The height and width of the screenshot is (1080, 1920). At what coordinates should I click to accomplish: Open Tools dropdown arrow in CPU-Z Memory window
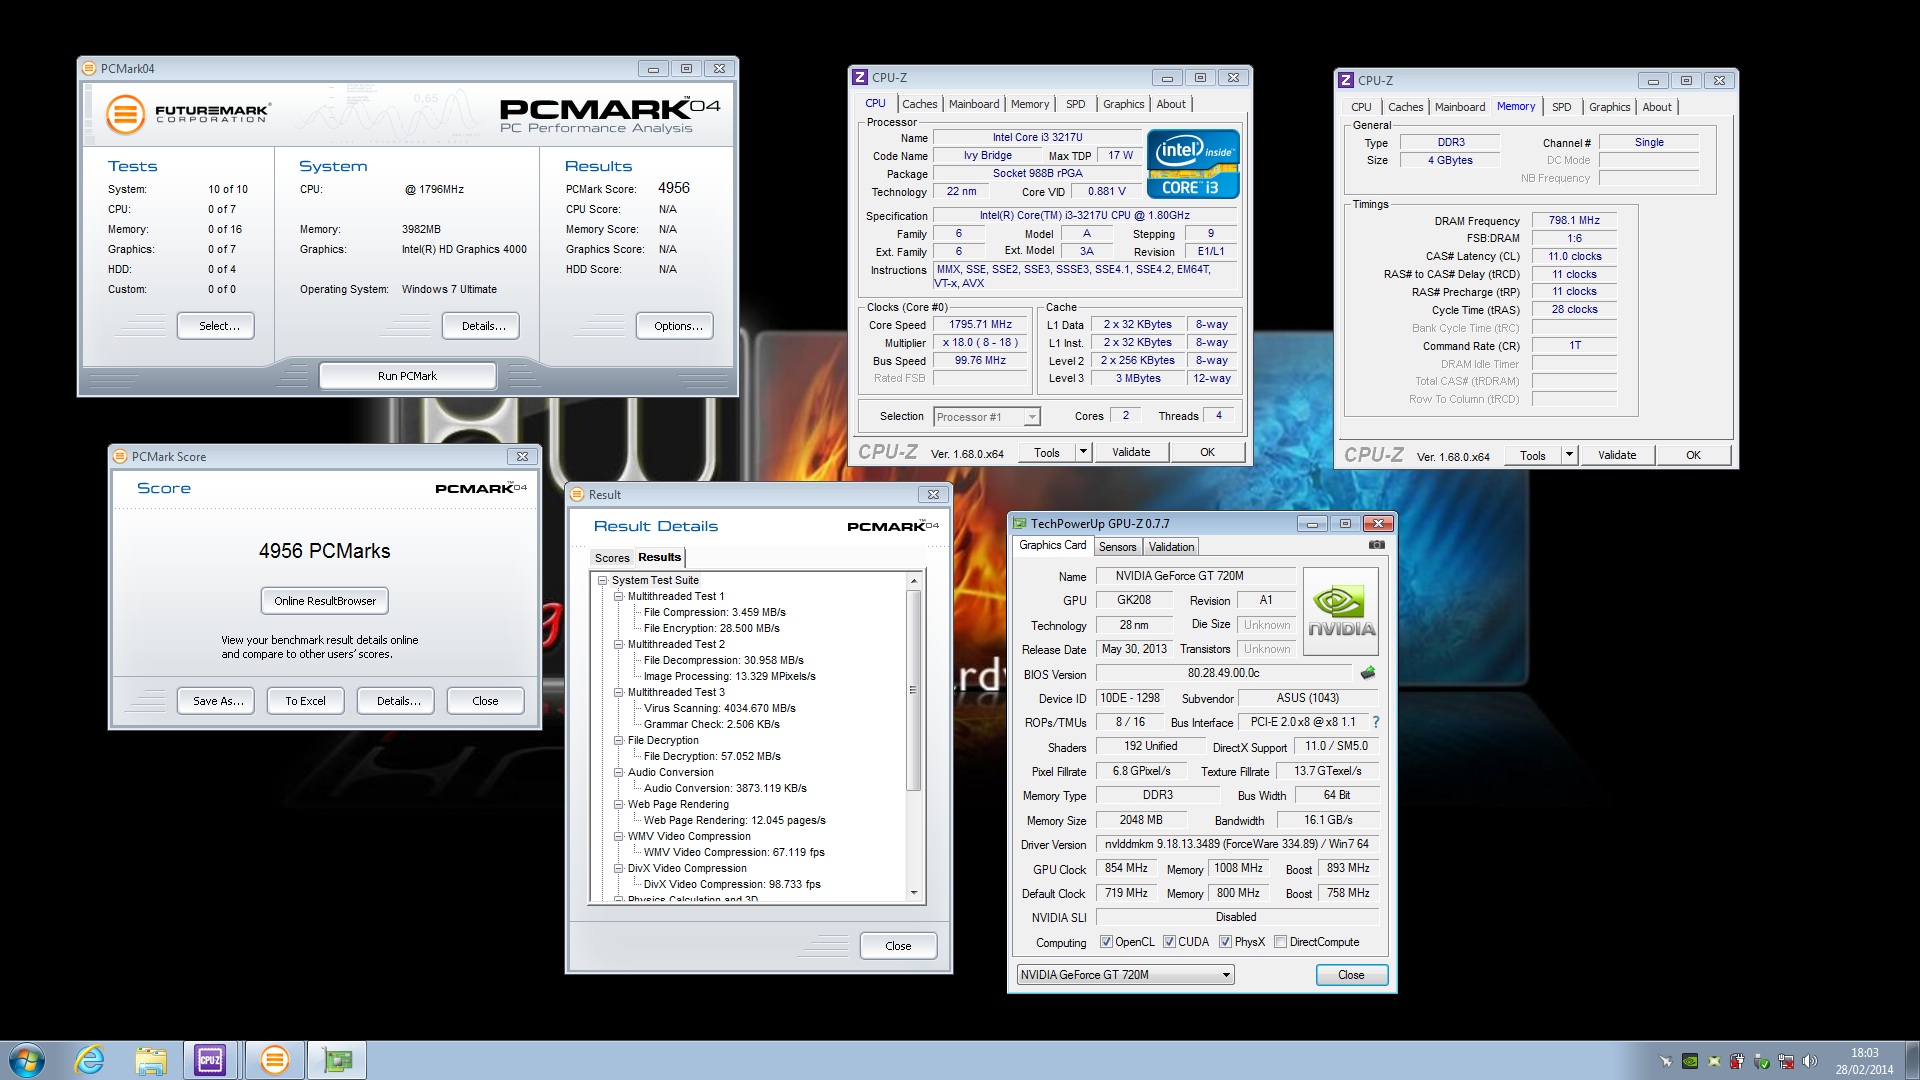pyautogui.click(x=1569, y=455)
